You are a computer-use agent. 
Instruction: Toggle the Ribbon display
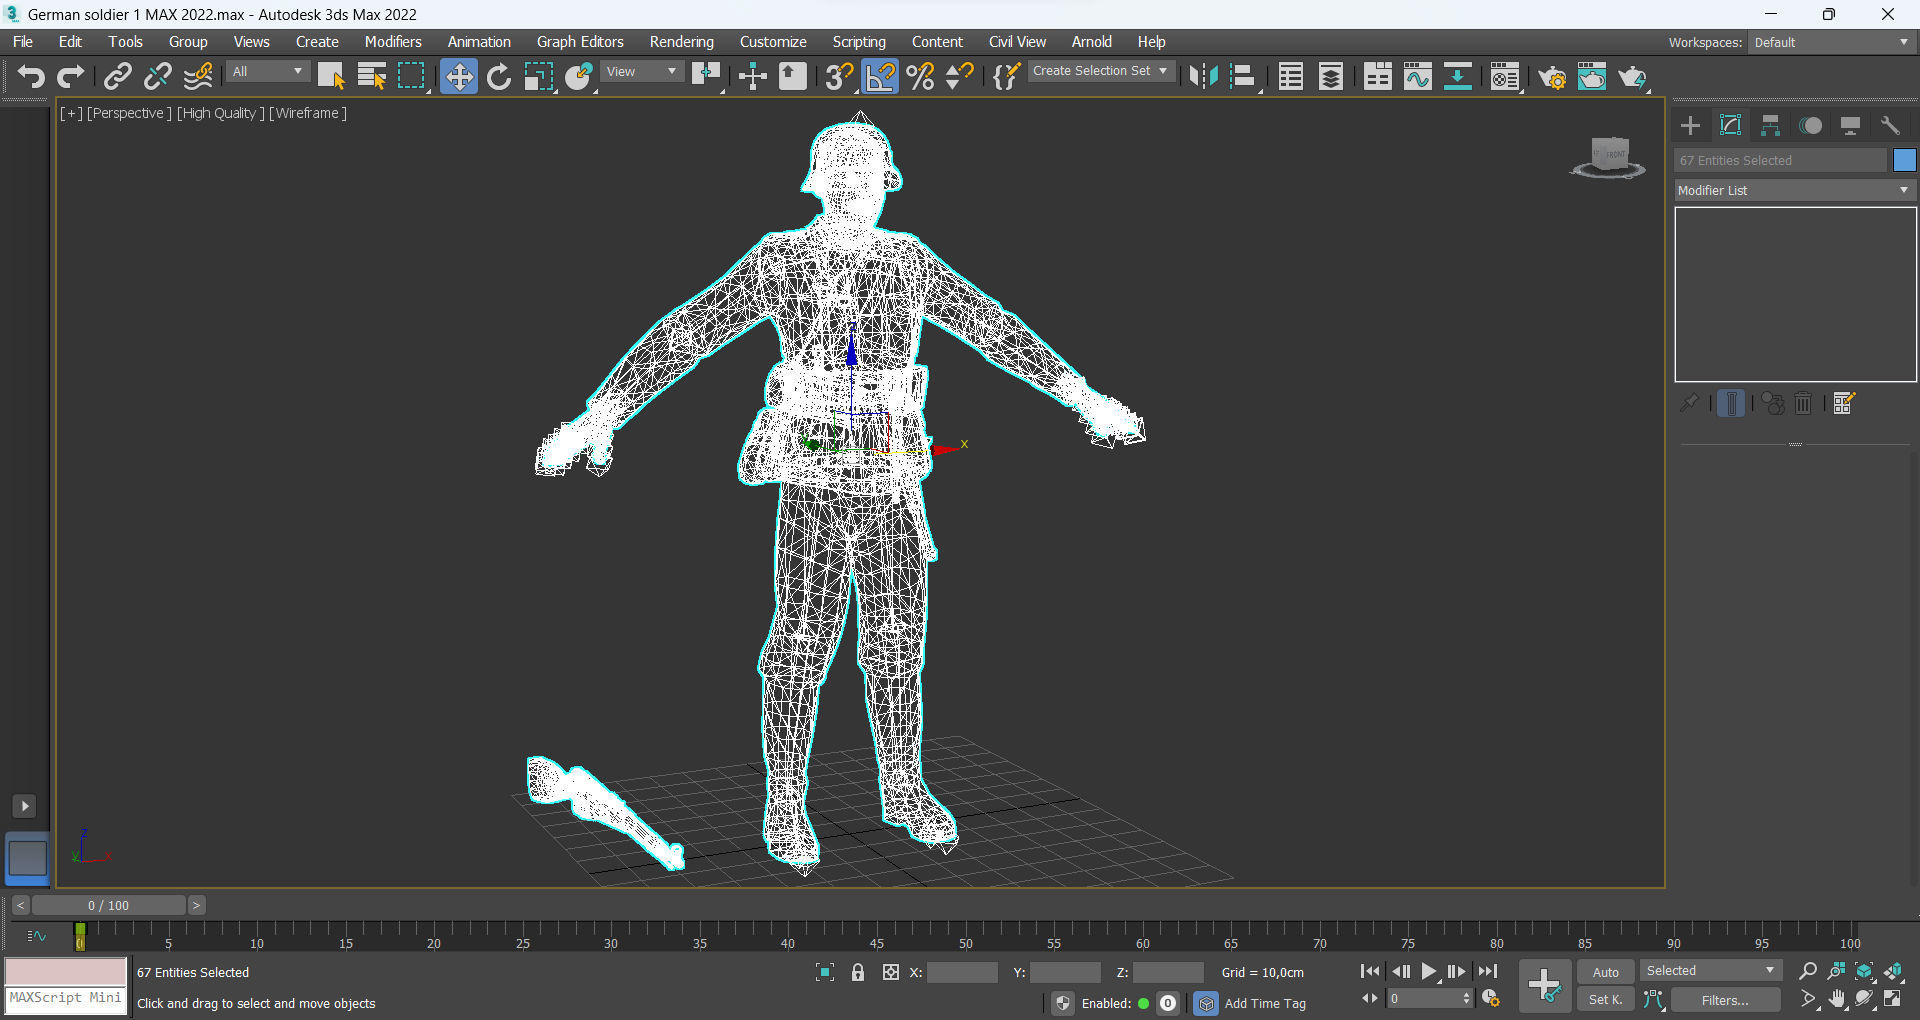click(1377, 76)
